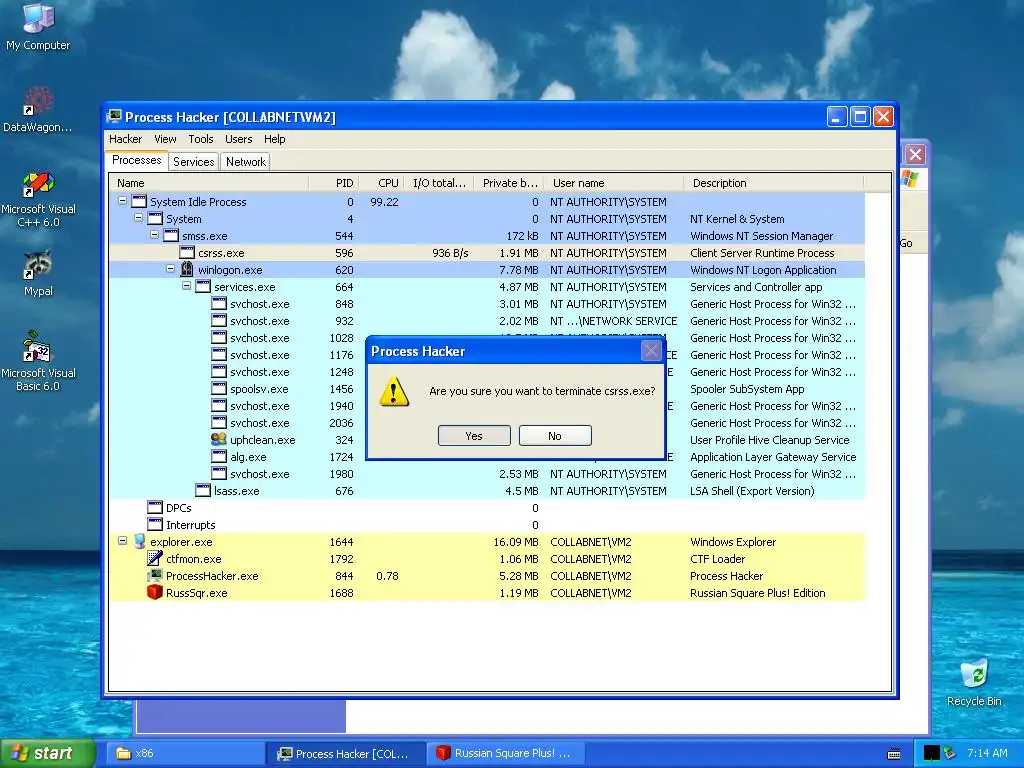
Task: Open the Tools menu
Action: click(x=201, y=139)
